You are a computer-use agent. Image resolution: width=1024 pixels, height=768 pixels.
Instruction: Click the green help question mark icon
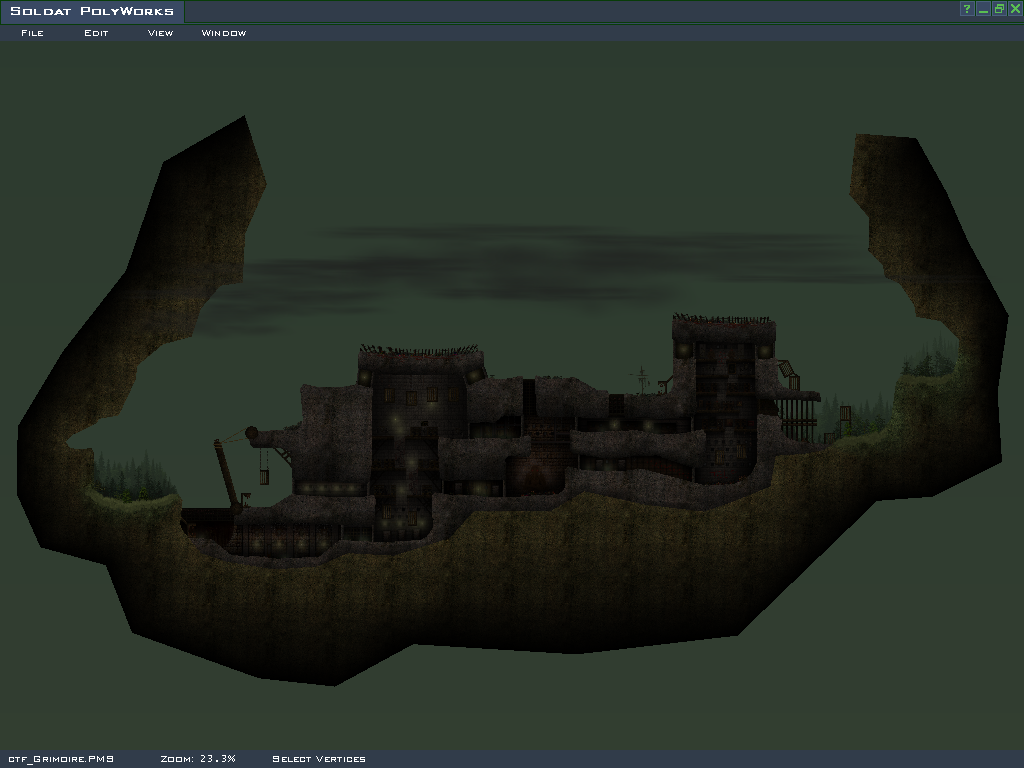(967, 9)
